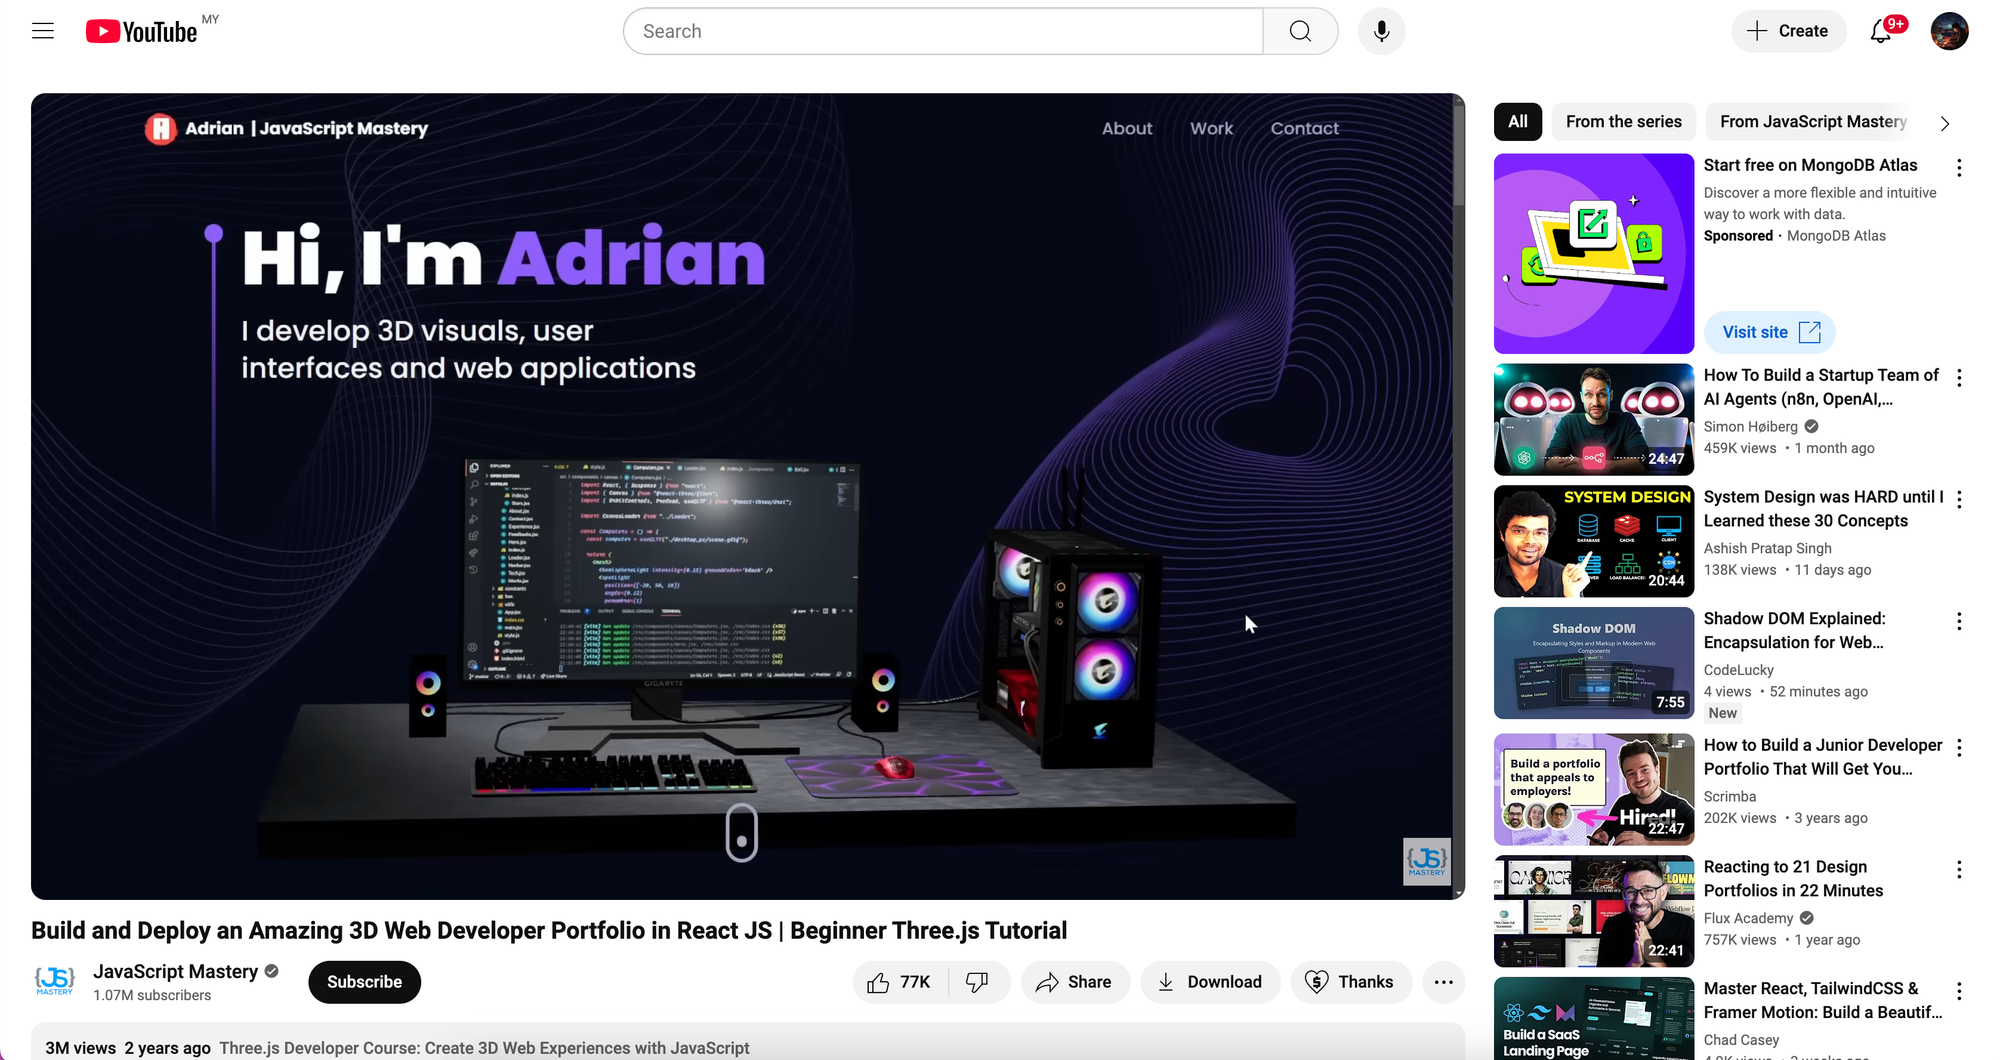The width and height of the screenshot is (2000, 1060).
Task: Open more actions ellipsis under video
Action: point(1443,982)
